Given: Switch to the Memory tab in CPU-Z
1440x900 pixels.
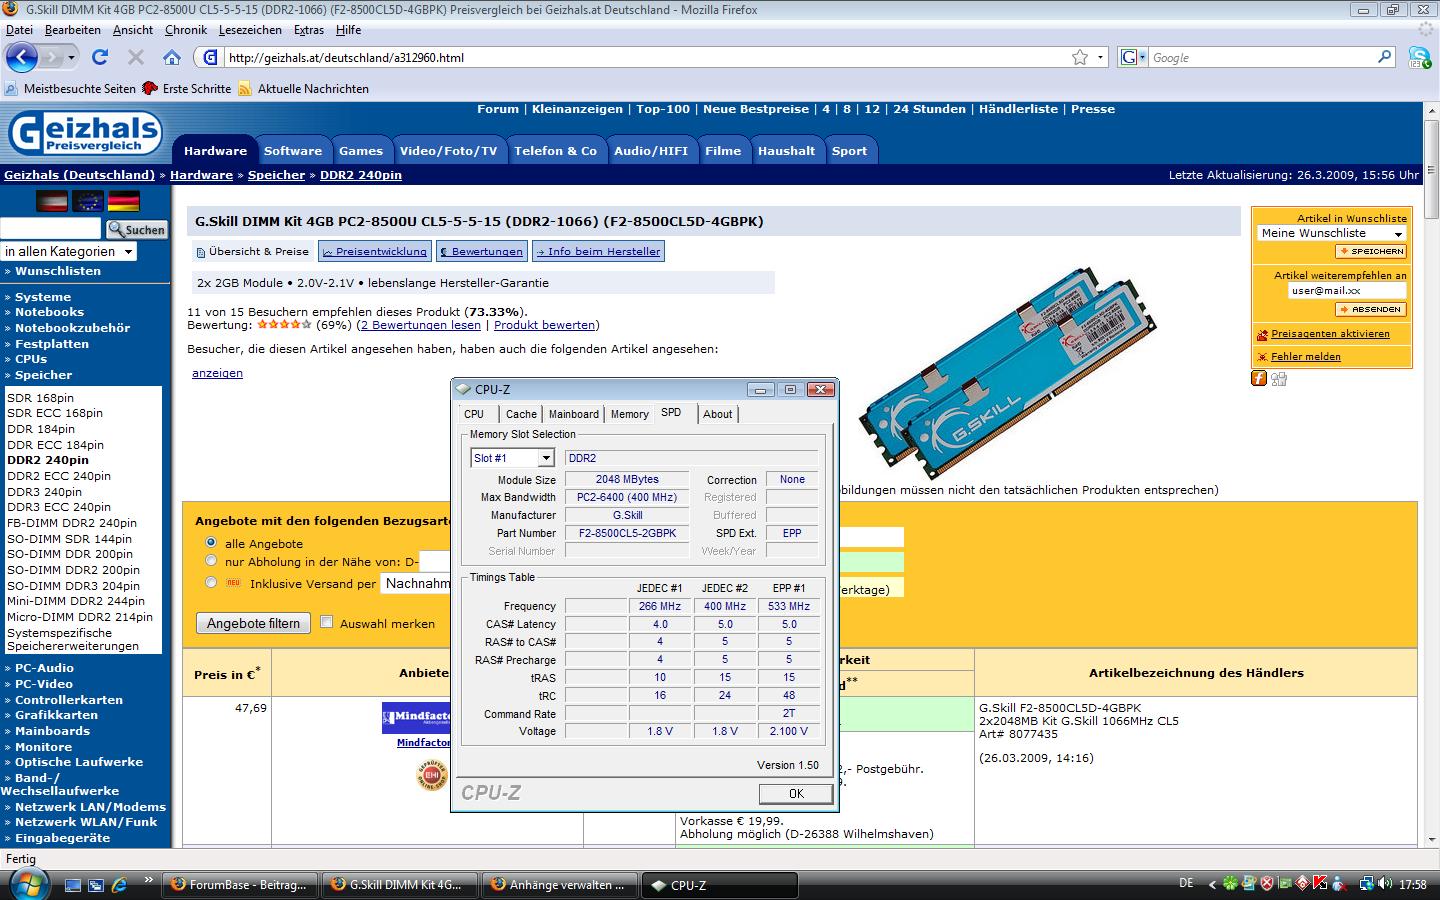Looking at the screenshot, I should click(630, 414).
